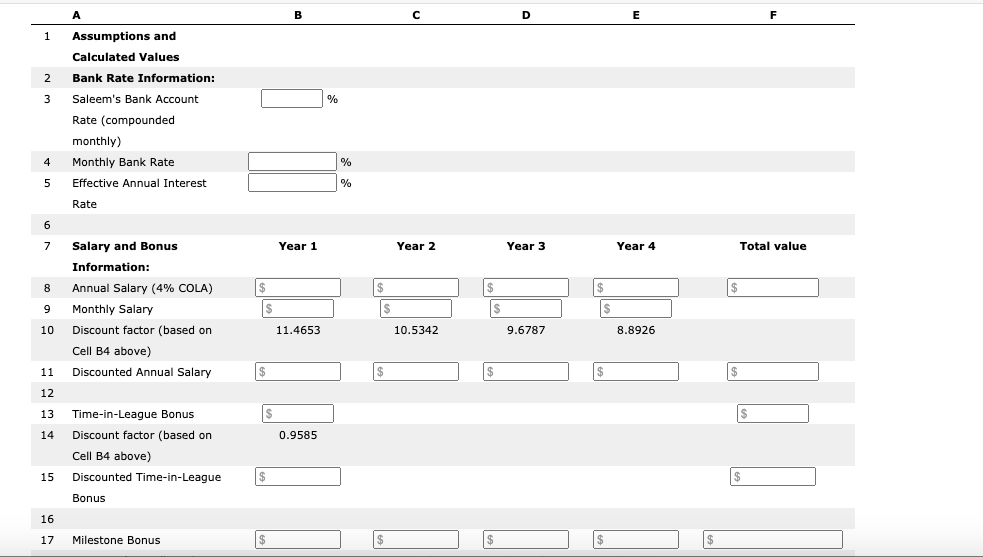Select Discounted Annual Salary Year 2 field
Screen dimensions: 983x557
pos(416,371)
